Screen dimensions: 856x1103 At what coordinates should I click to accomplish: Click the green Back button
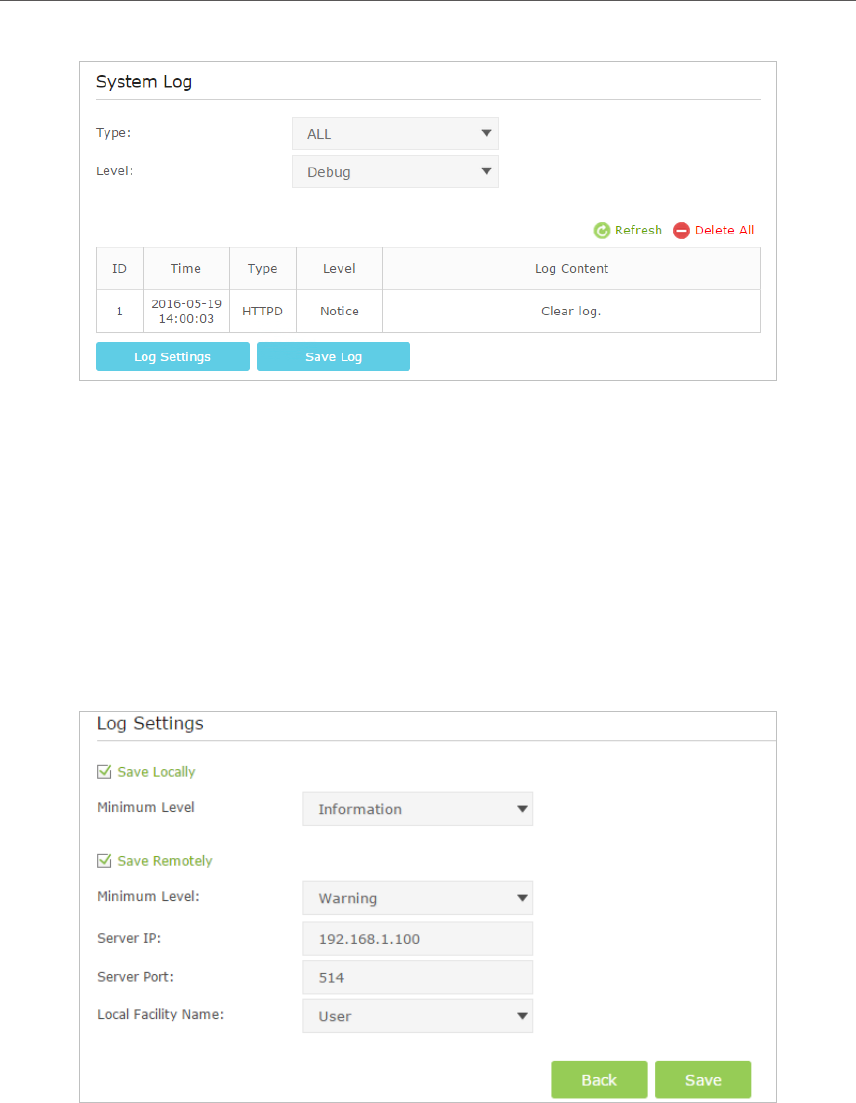click(599, 1080)
